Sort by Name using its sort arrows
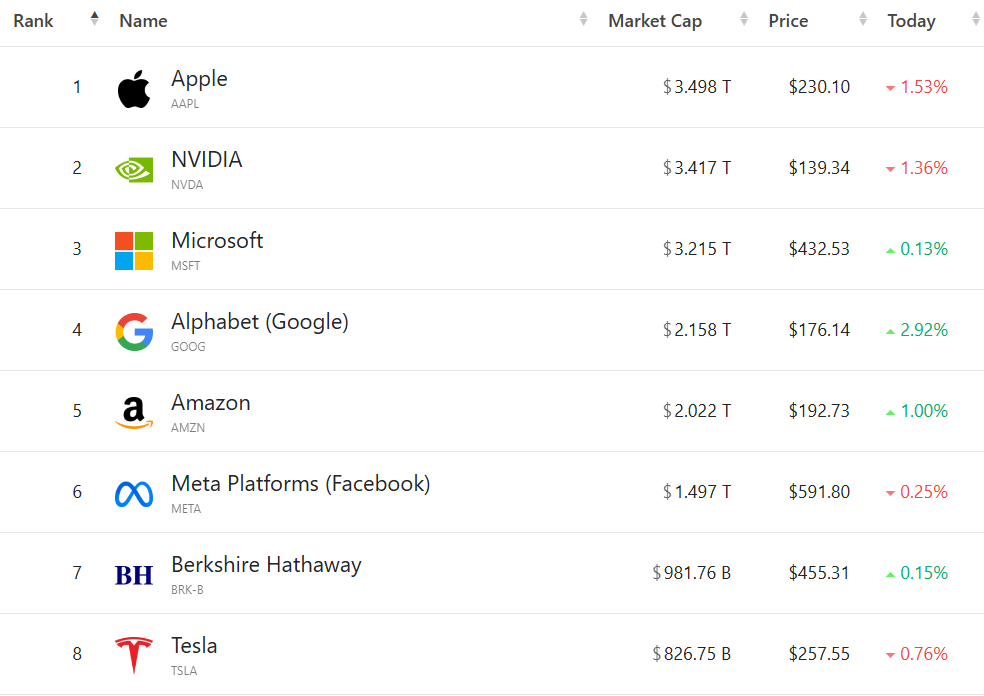Screen dimensions: 984x696 [x=584, y=19]
